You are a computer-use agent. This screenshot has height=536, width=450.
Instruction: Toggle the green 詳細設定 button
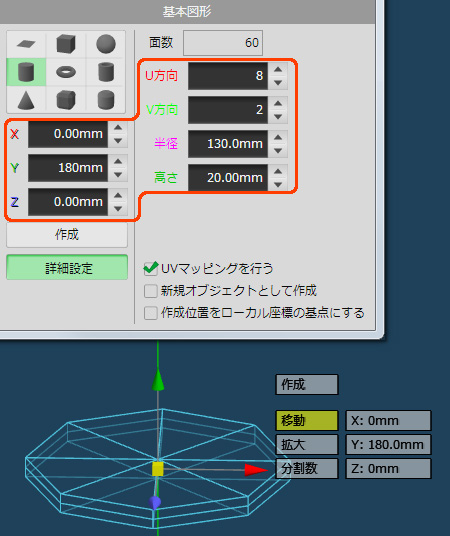click(67, 267)
